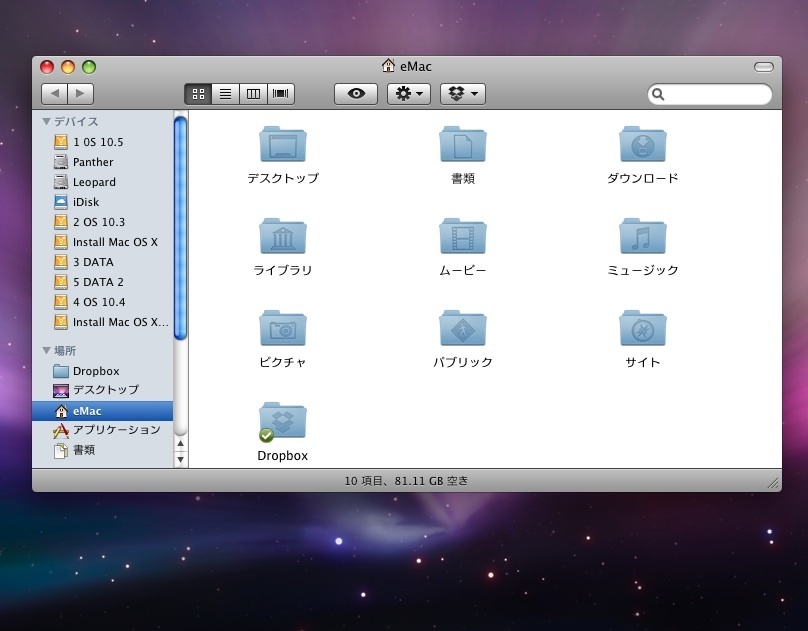Select eMac home in the sidebar
808x631 pixels.
coord(103,411)
